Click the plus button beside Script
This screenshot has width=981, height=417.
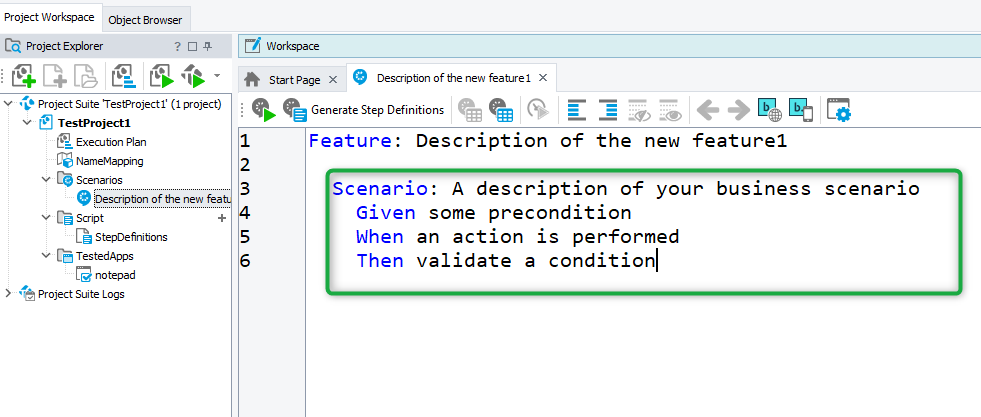pos(221,218)
